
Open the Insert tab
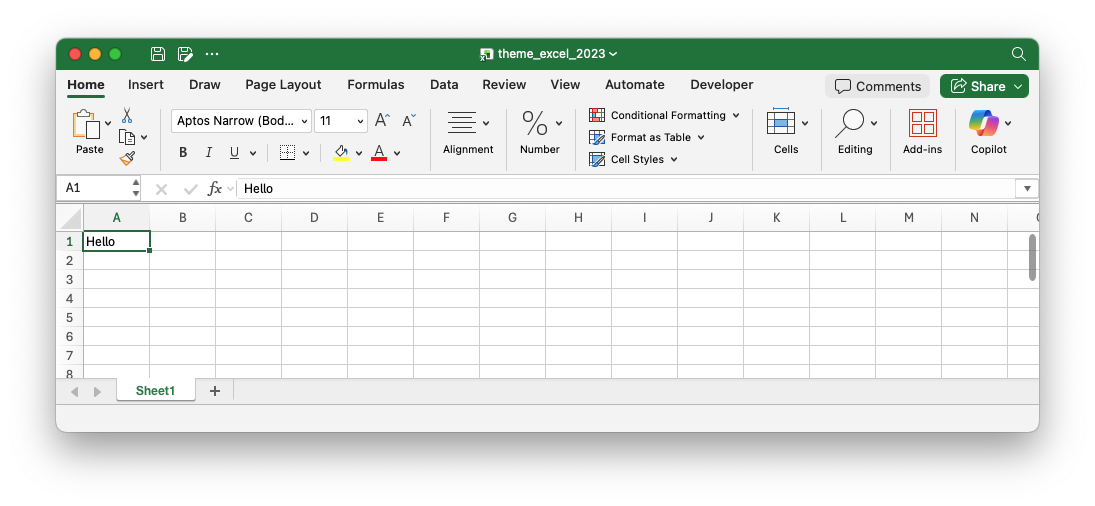point(146,84)
